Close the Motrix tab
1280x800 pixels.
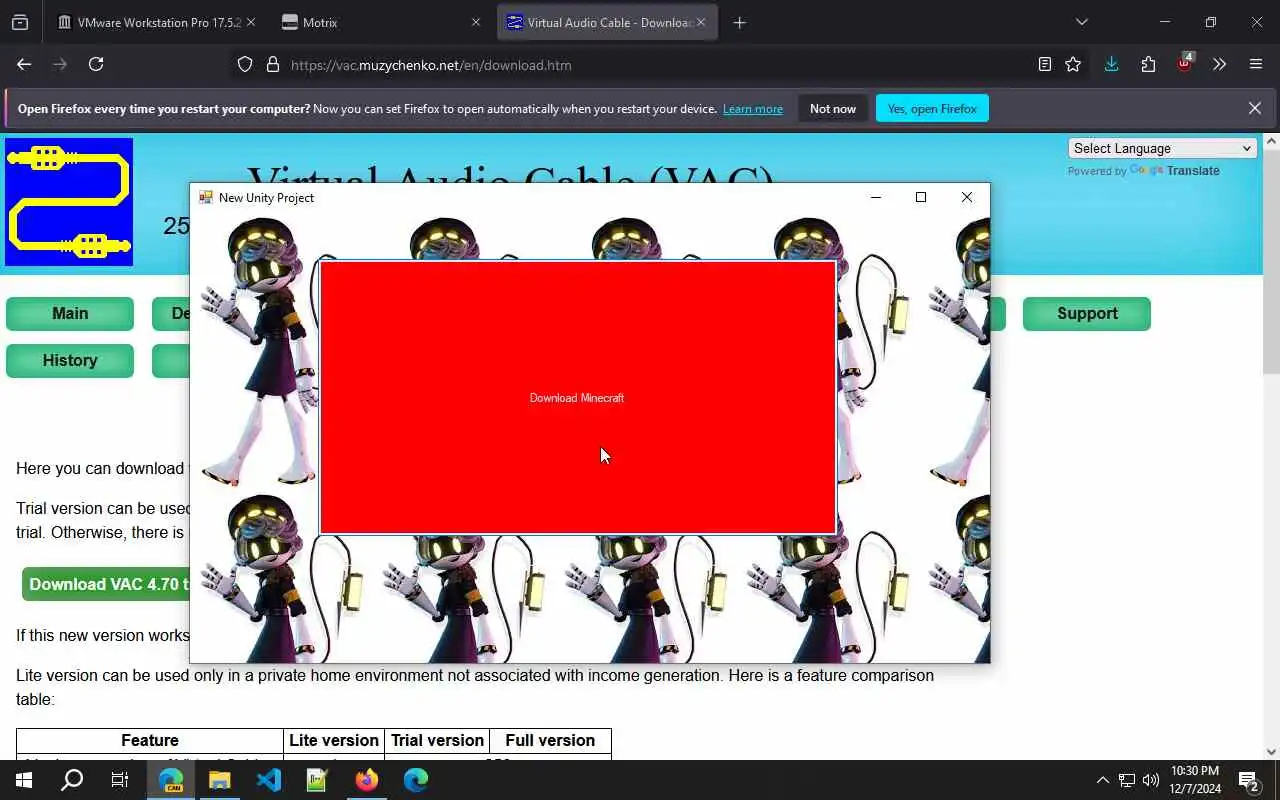click(476, 22)
